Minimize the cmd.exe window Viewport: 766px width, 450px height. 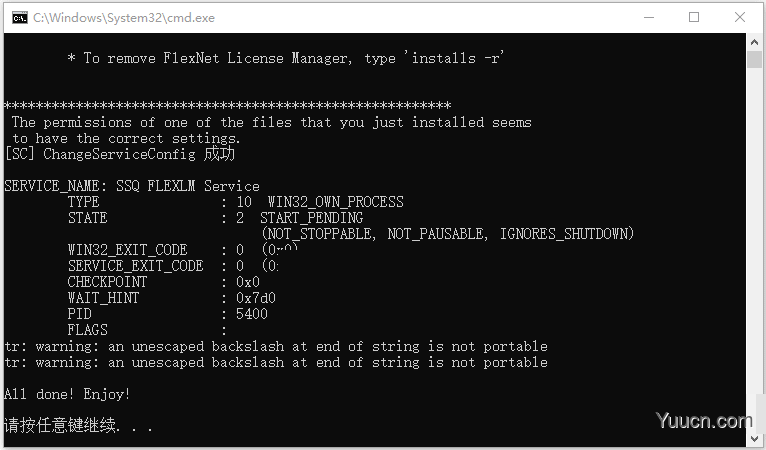point(649,18)
